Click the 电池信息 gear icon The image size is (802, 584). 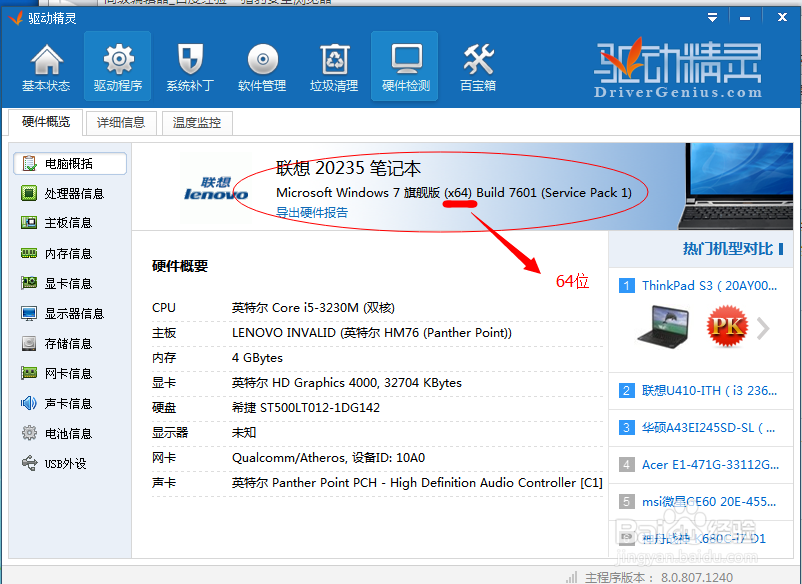[x=29, y=433]
